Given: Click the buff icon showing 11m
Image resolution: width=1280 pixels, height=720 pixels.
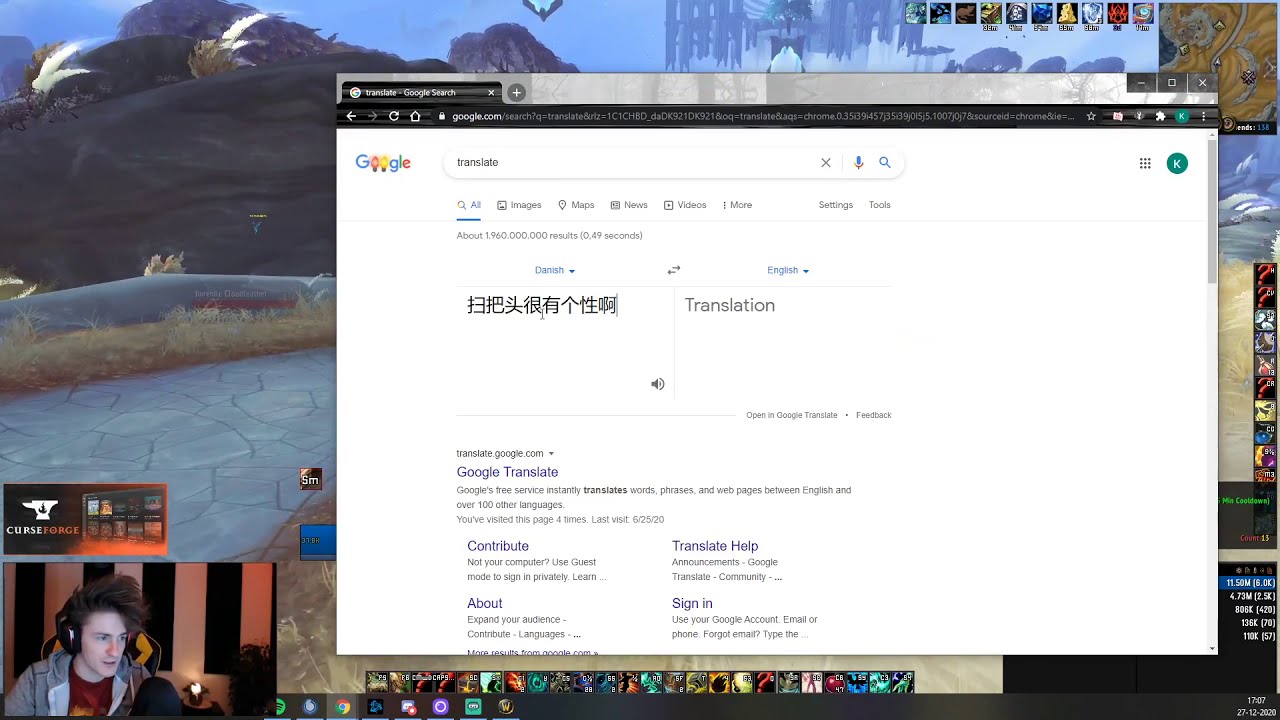Looking at the screenshot, I should coord(1143,15).
